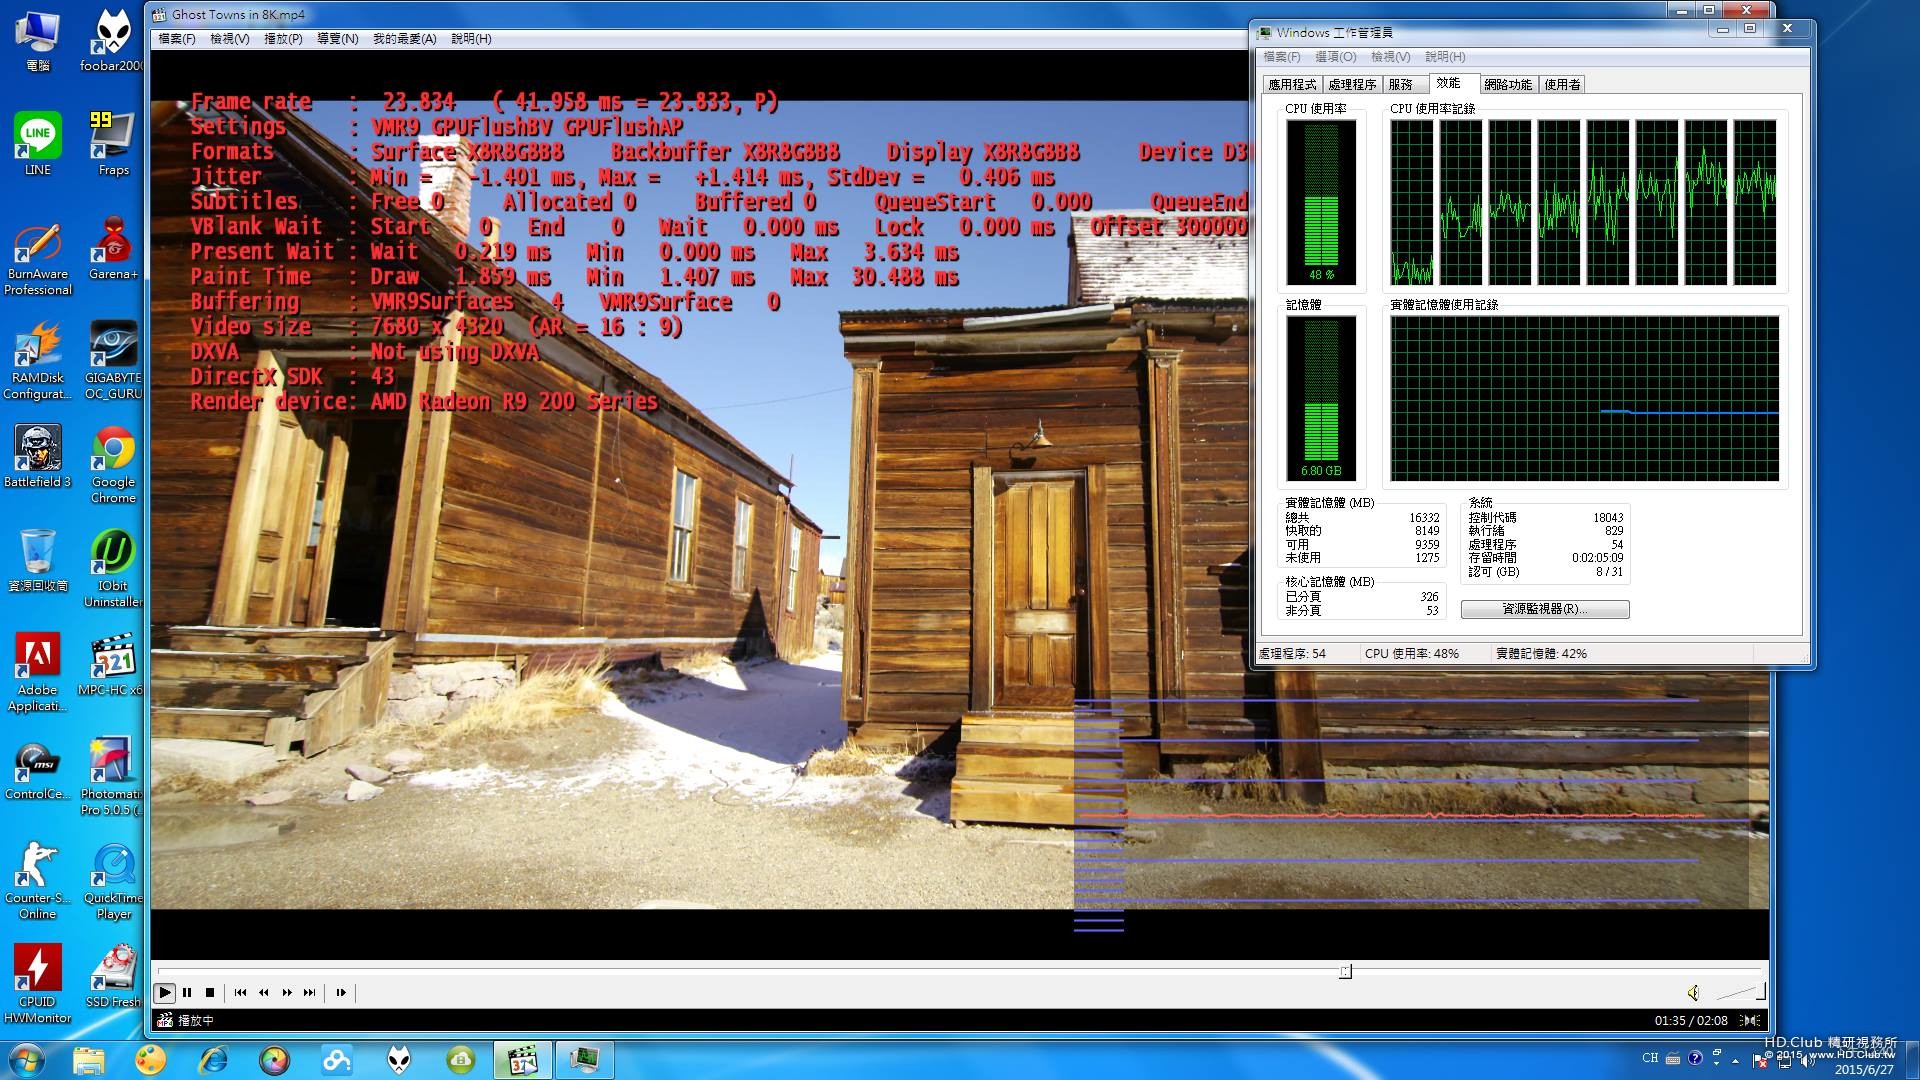
Task: Open the 我的最愛(A) menu in MPC-HC
Action: (x=405, y=39)
